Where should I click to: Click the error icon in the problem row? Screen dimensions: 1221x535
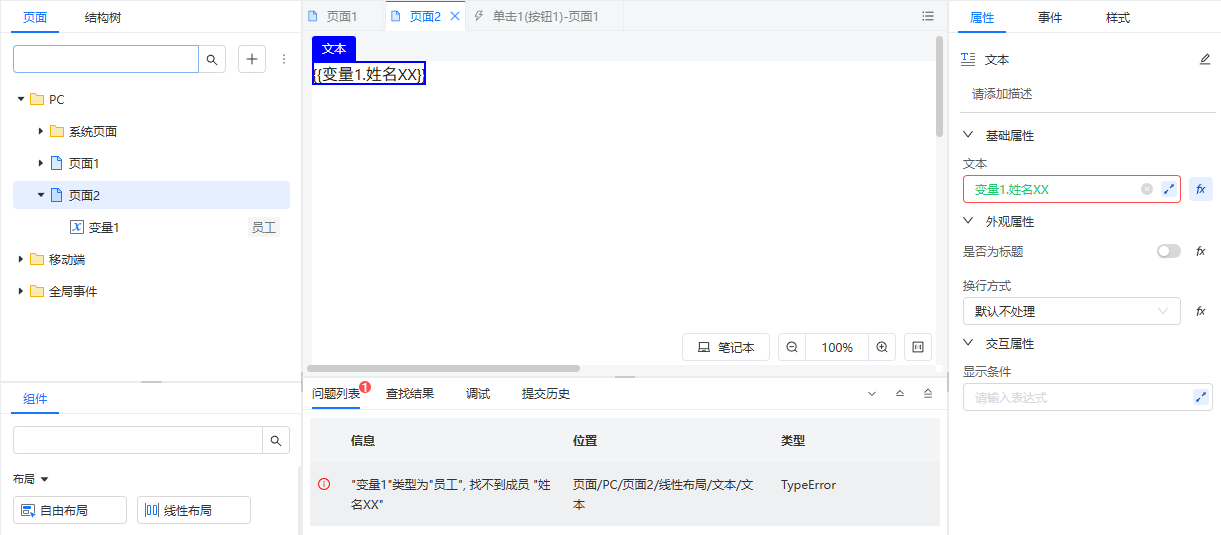pos(324,484)
